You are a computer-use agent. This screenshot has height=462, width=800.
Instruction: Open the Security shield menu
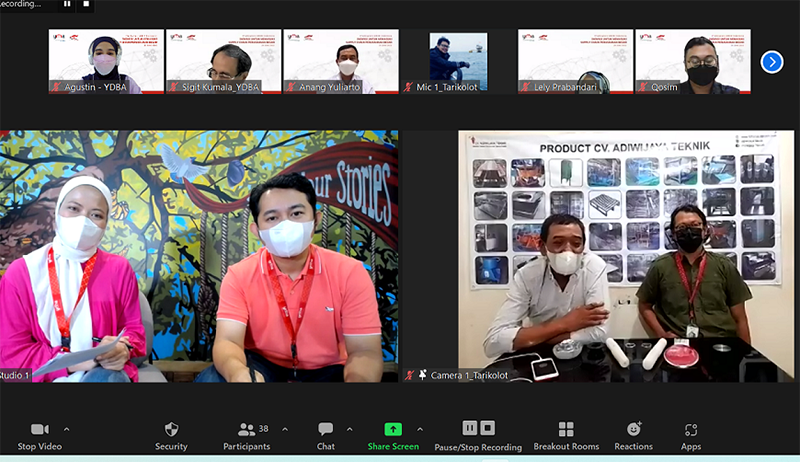171,429
